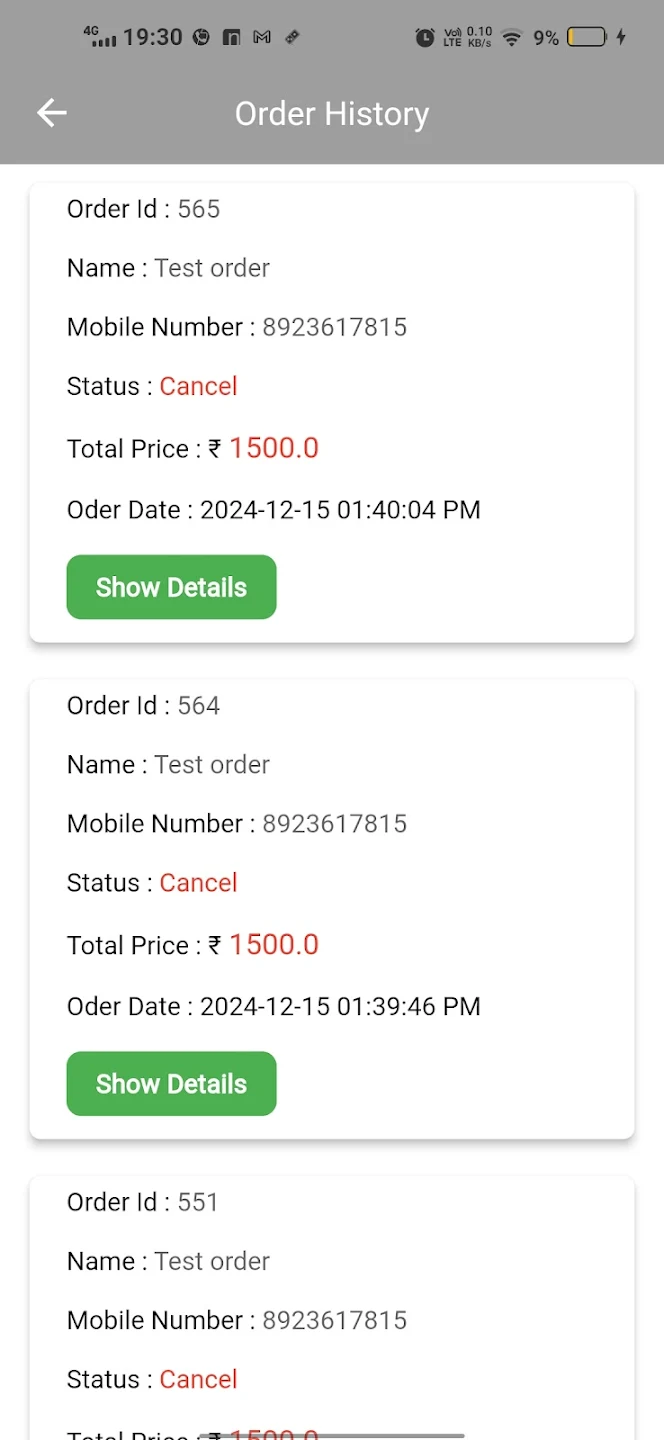Tap the back arrow in the header
This screenshot has width=664, height=1440.
[x=51, y=113]
